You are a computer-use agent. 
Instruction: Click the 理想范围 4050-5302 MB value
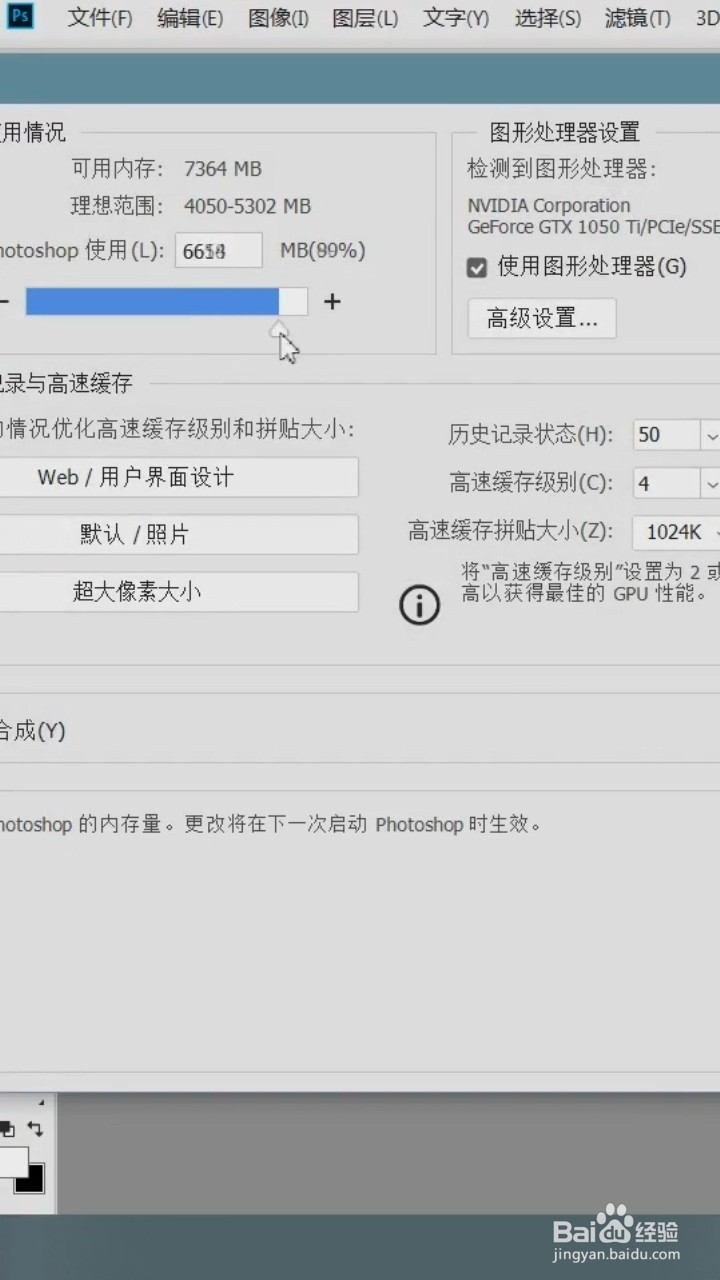pos(248,206)
